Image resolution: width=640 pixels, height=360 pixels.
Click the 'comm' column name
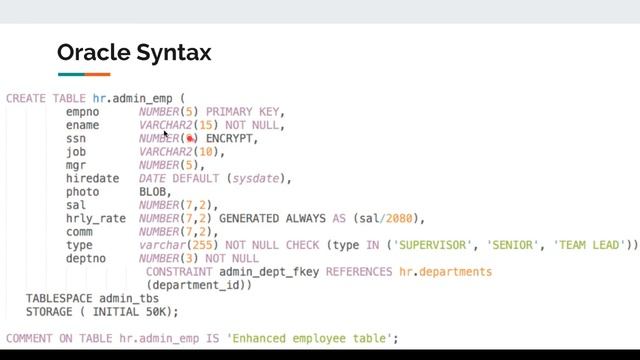click(79, 232)
